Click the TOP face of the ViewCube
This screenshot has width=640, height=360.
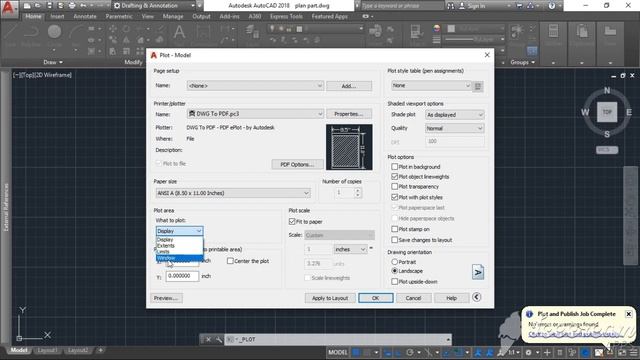607,112
